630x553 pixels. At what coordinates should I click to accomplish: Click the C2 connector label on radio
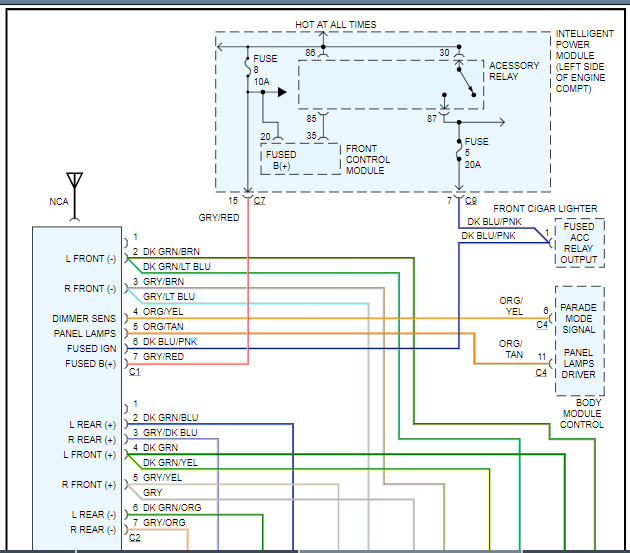tap(135, 537)
